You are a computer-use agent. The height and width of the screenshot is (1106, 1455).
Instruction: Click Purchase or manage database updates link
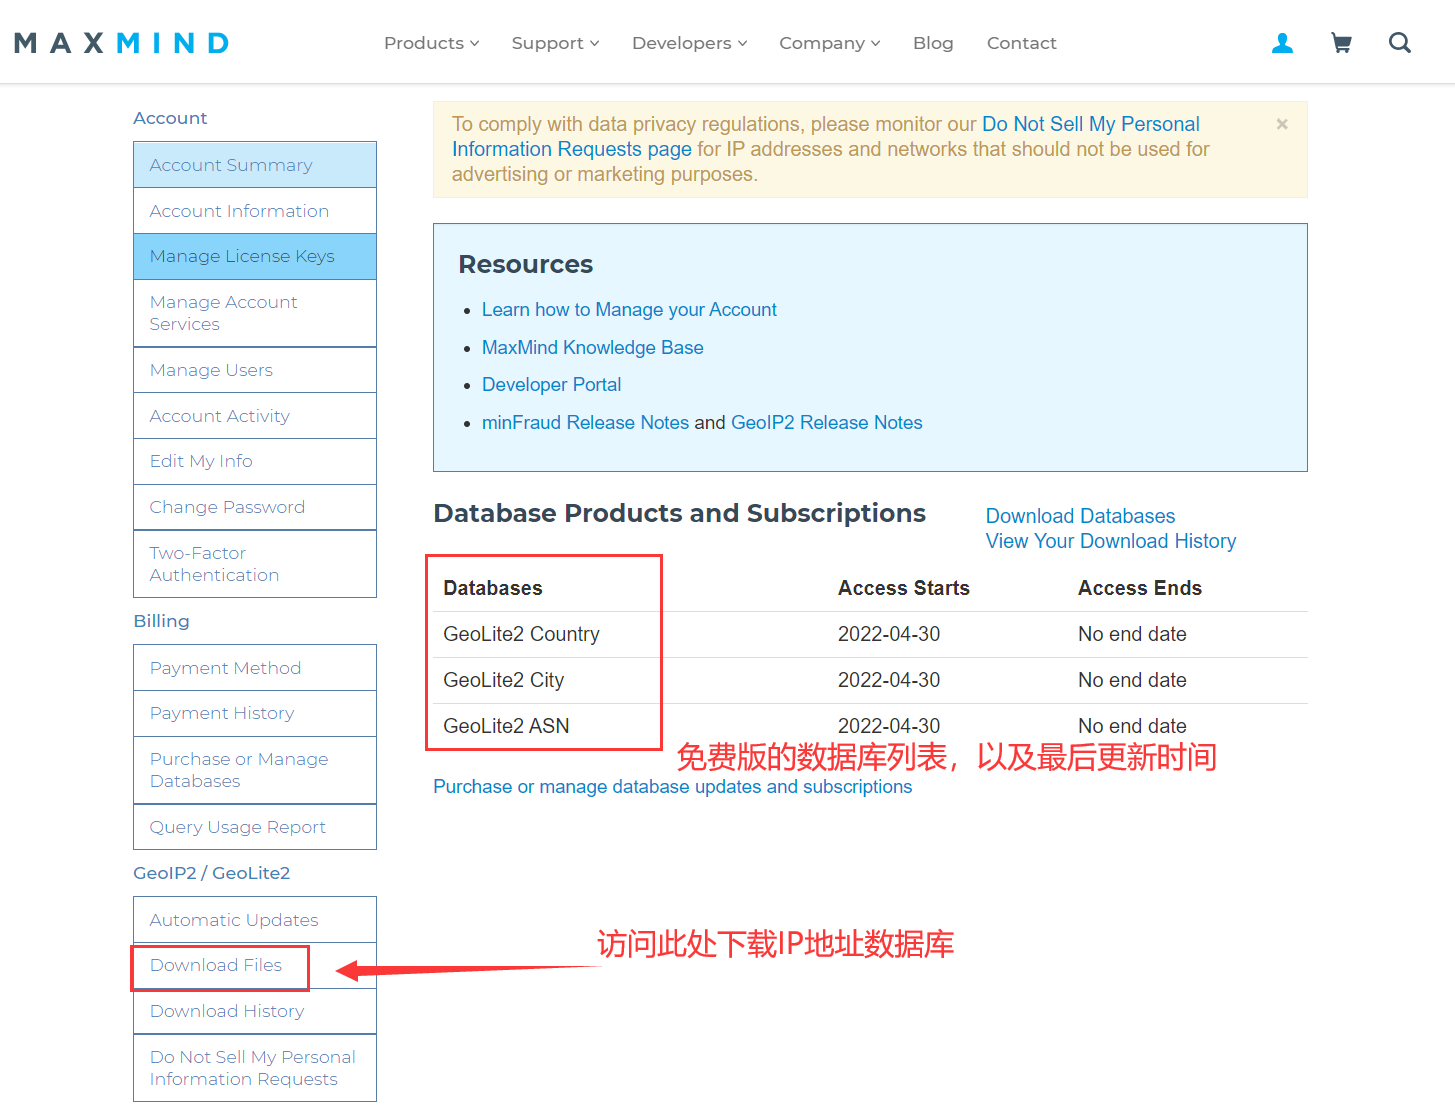[x=672, y=787]
